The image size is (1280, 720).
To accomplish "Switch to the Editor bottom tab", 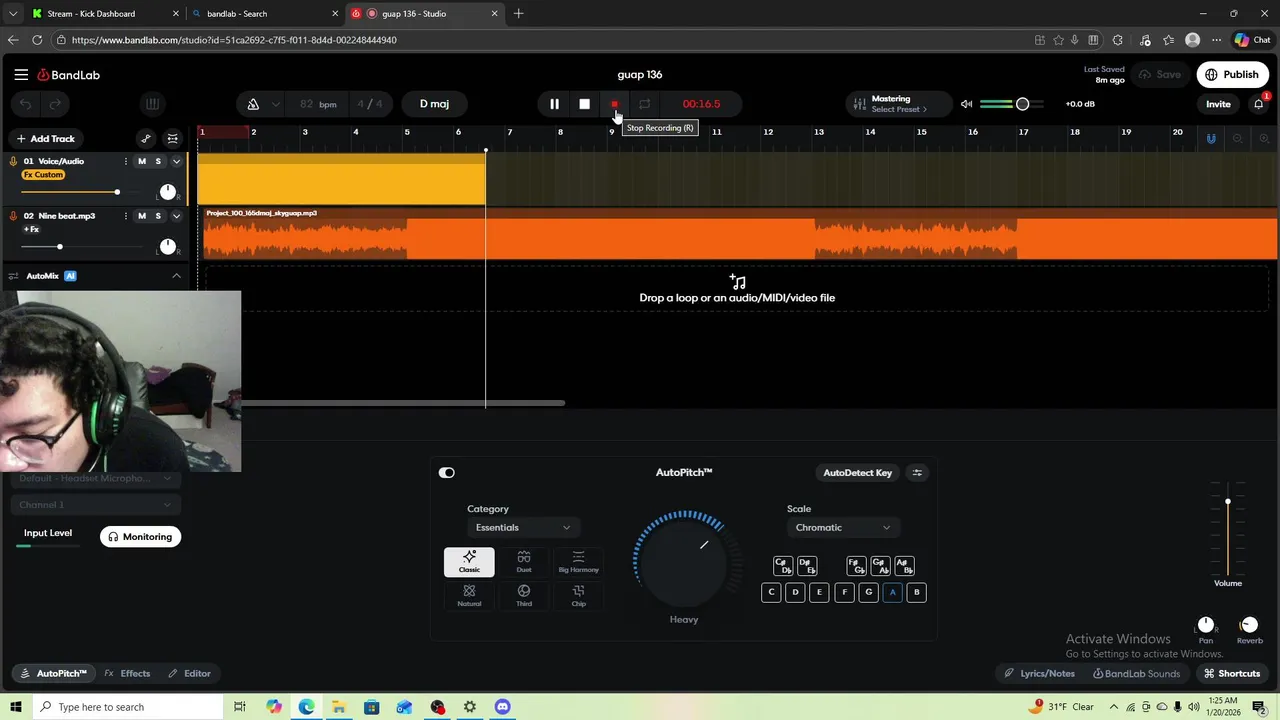I will [x=189, y=674].
